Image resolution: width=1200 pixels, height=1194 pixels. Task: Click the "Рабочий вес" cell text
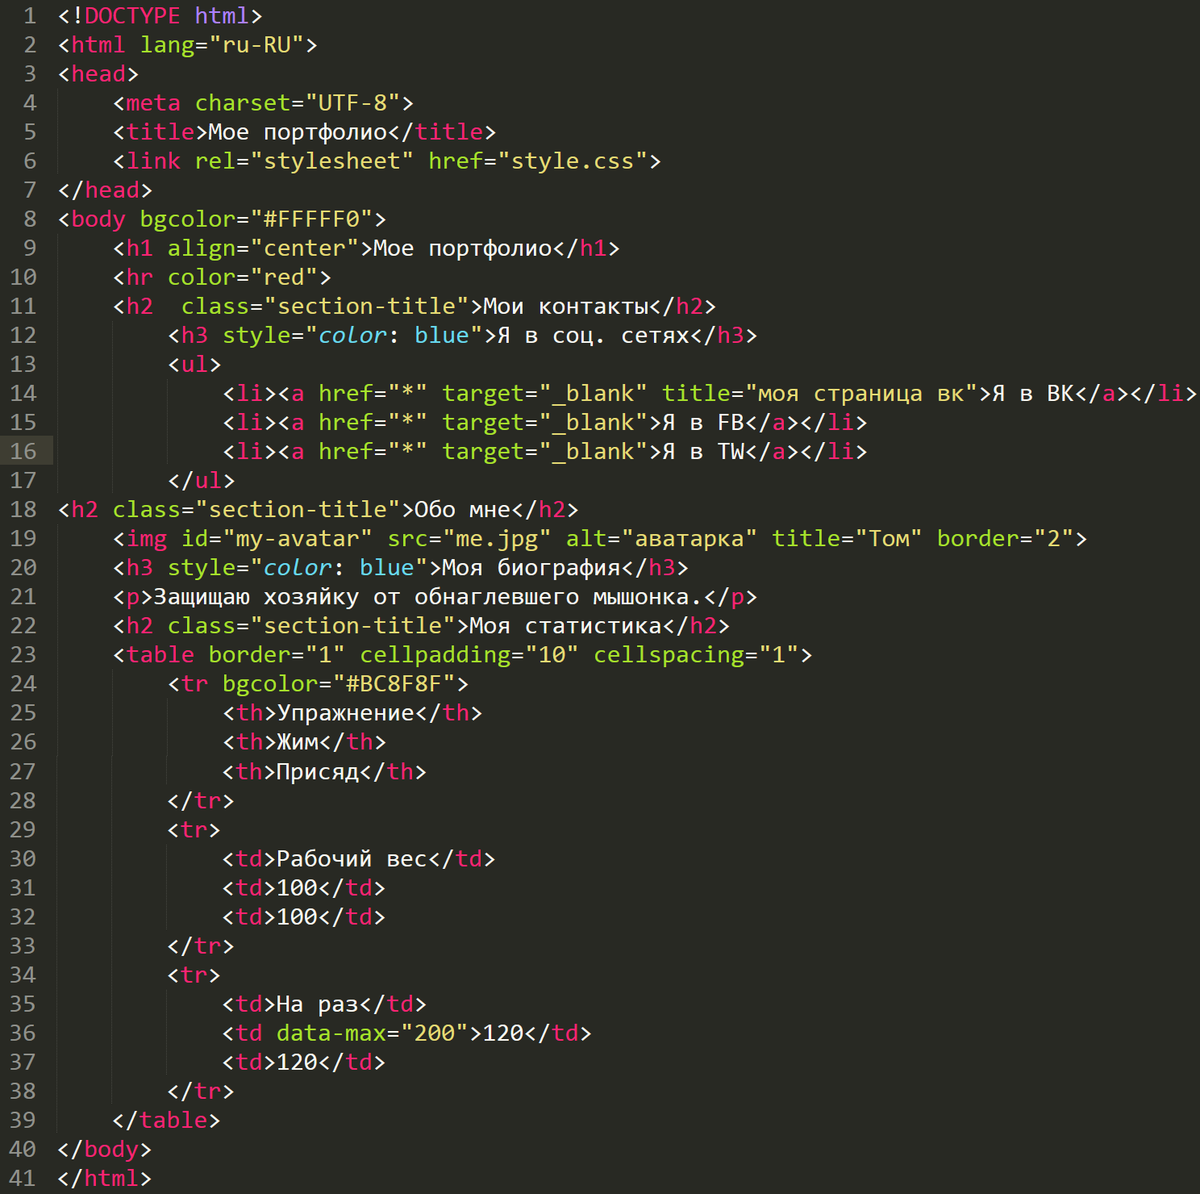pyautogui.click(x=353, y=859)
